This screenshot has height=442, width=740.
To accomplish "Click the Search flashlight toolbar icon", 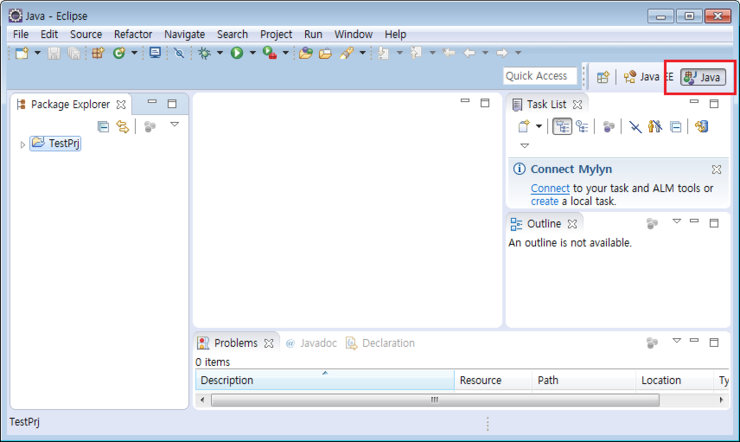I will (346, 53).
